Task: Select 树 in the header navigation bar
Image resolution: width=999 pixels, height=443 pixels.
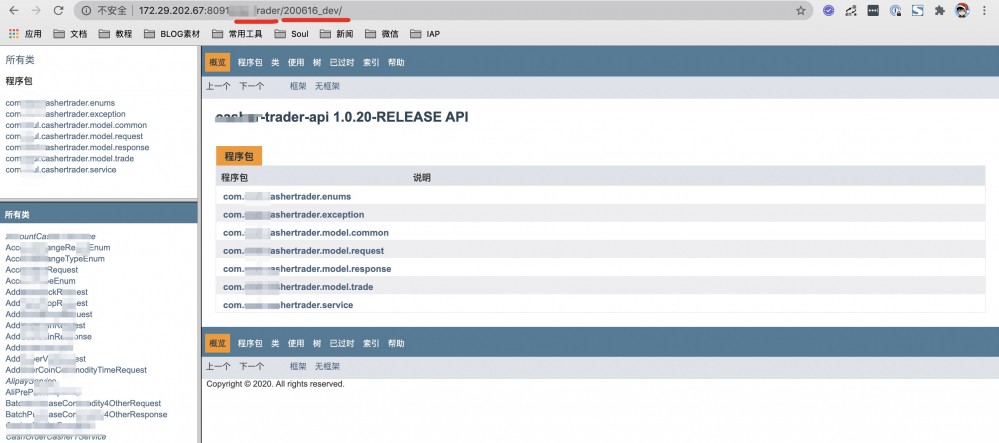Action: [x=317, y=62]
